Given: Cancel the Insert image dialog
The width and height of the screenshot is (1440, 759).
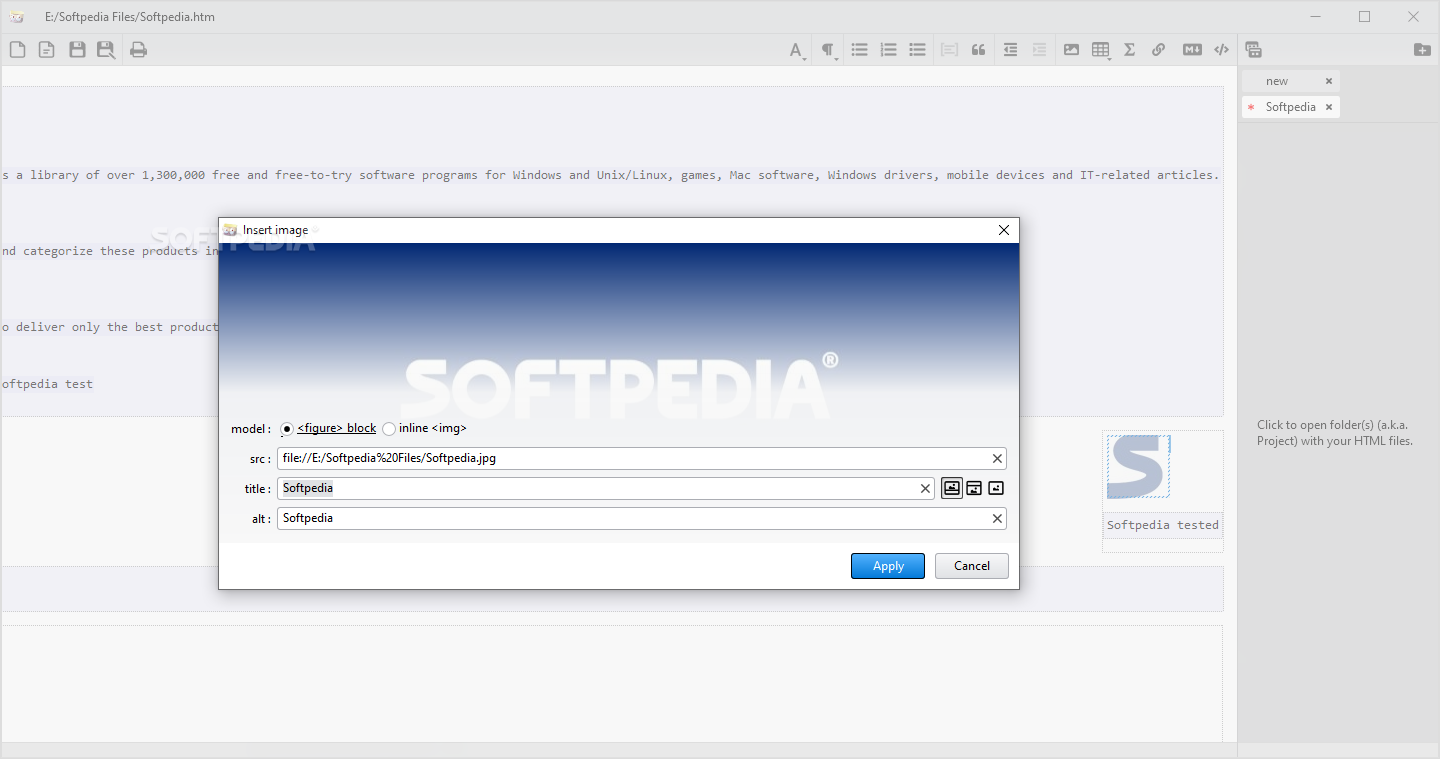Looking at the screenshot, I should 972,566.
